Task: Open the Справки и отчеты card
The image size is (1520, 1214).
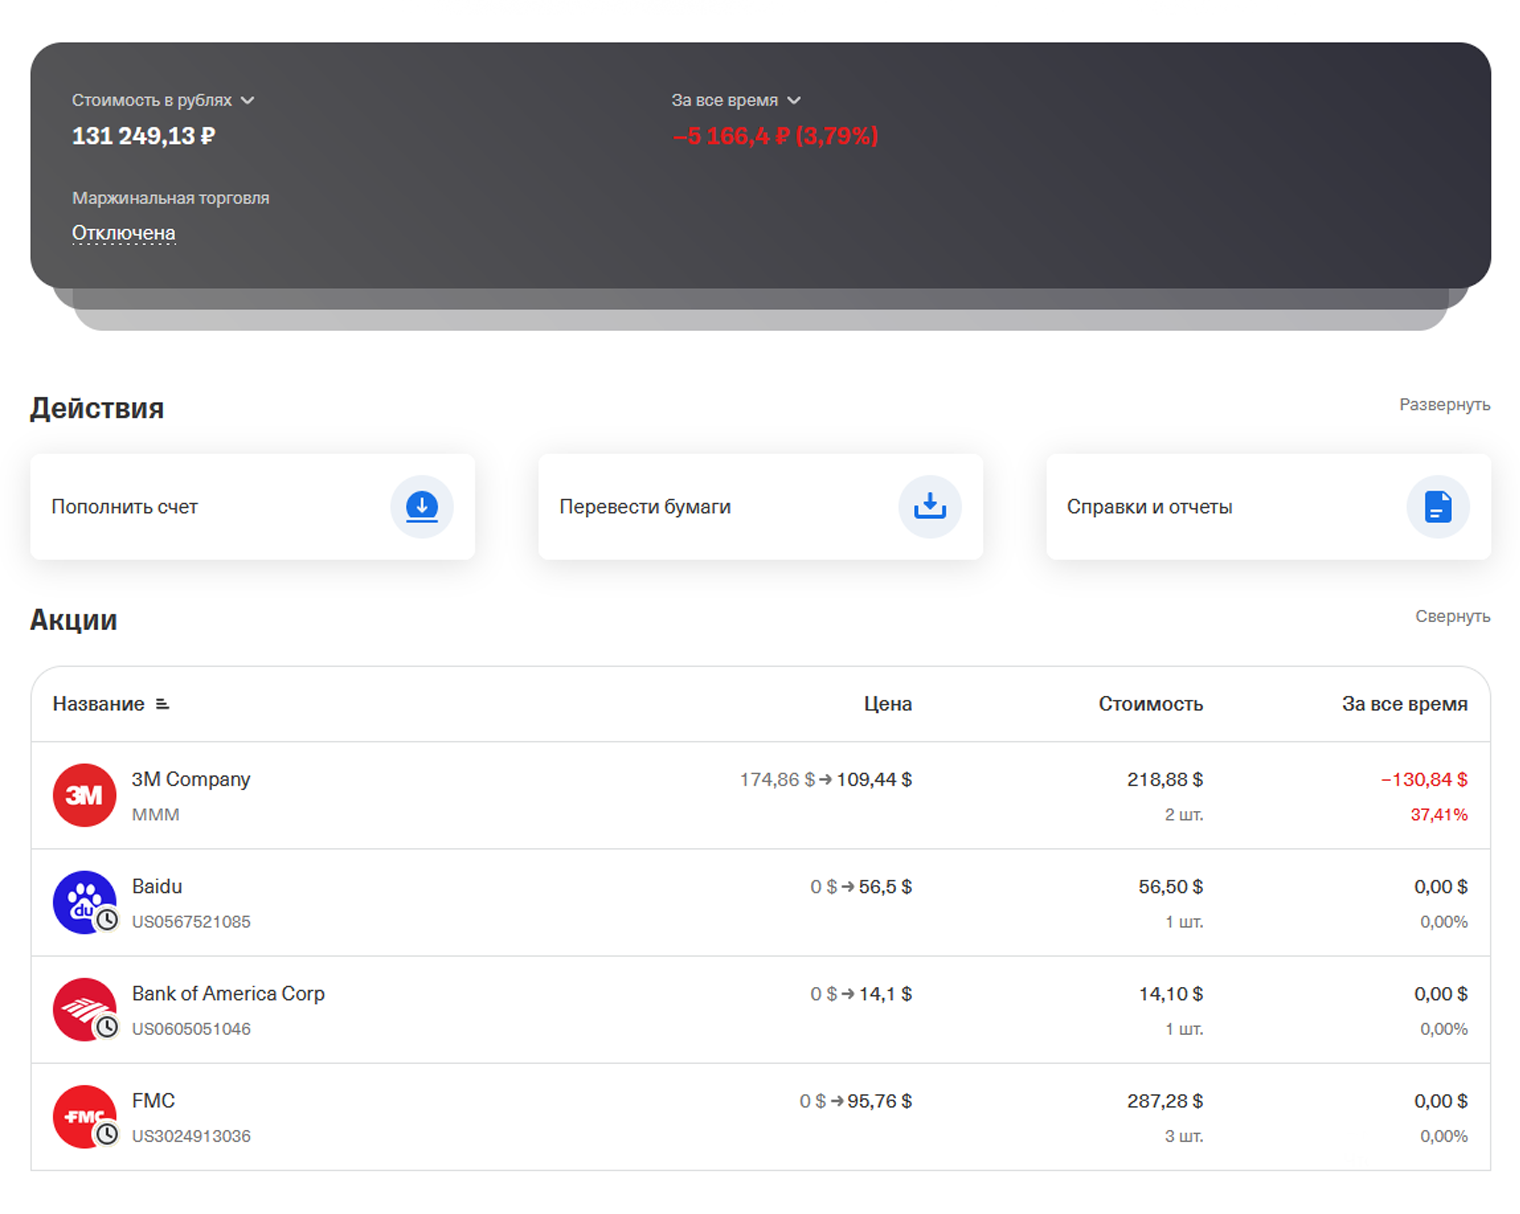Action: tap(1268, 507)
